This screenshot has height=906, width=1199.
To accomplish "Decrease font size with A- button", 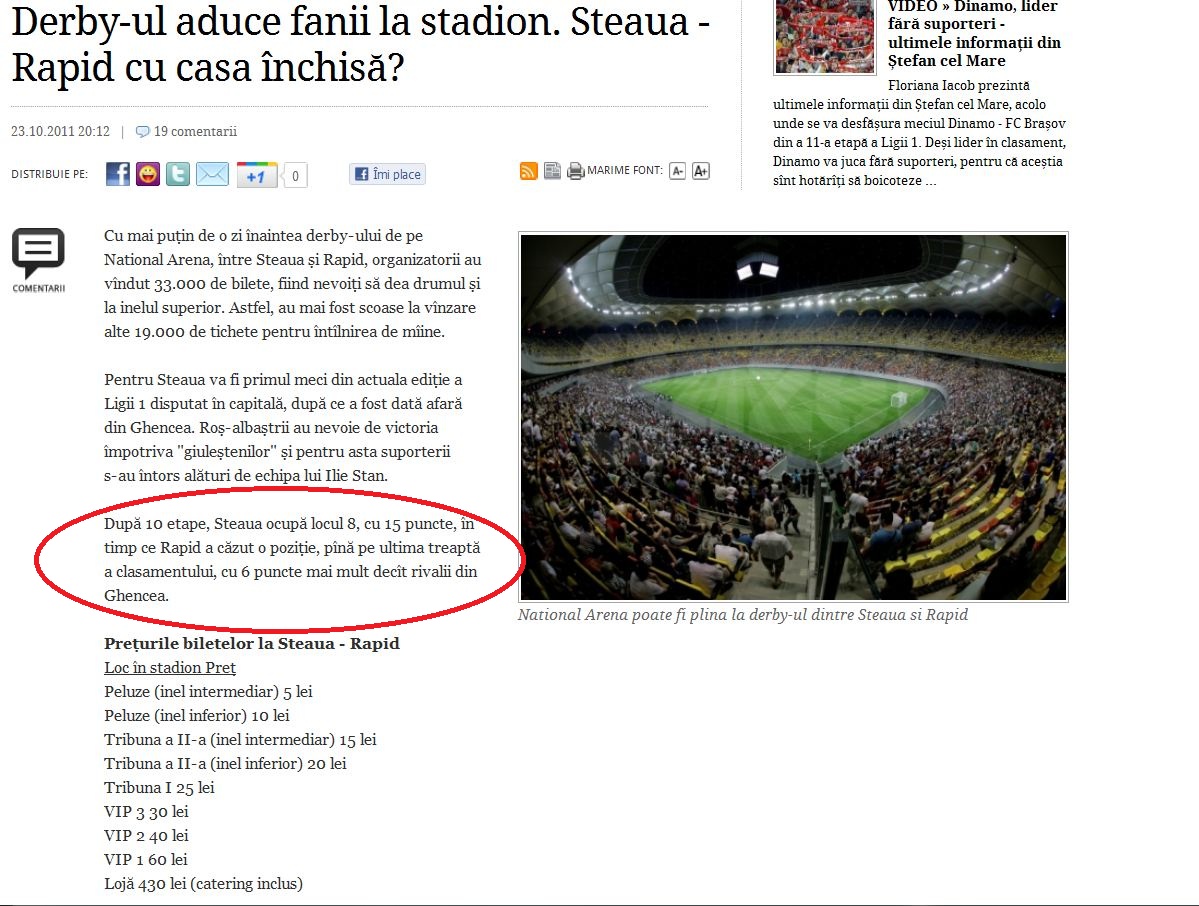I will (x=677, y=170).
